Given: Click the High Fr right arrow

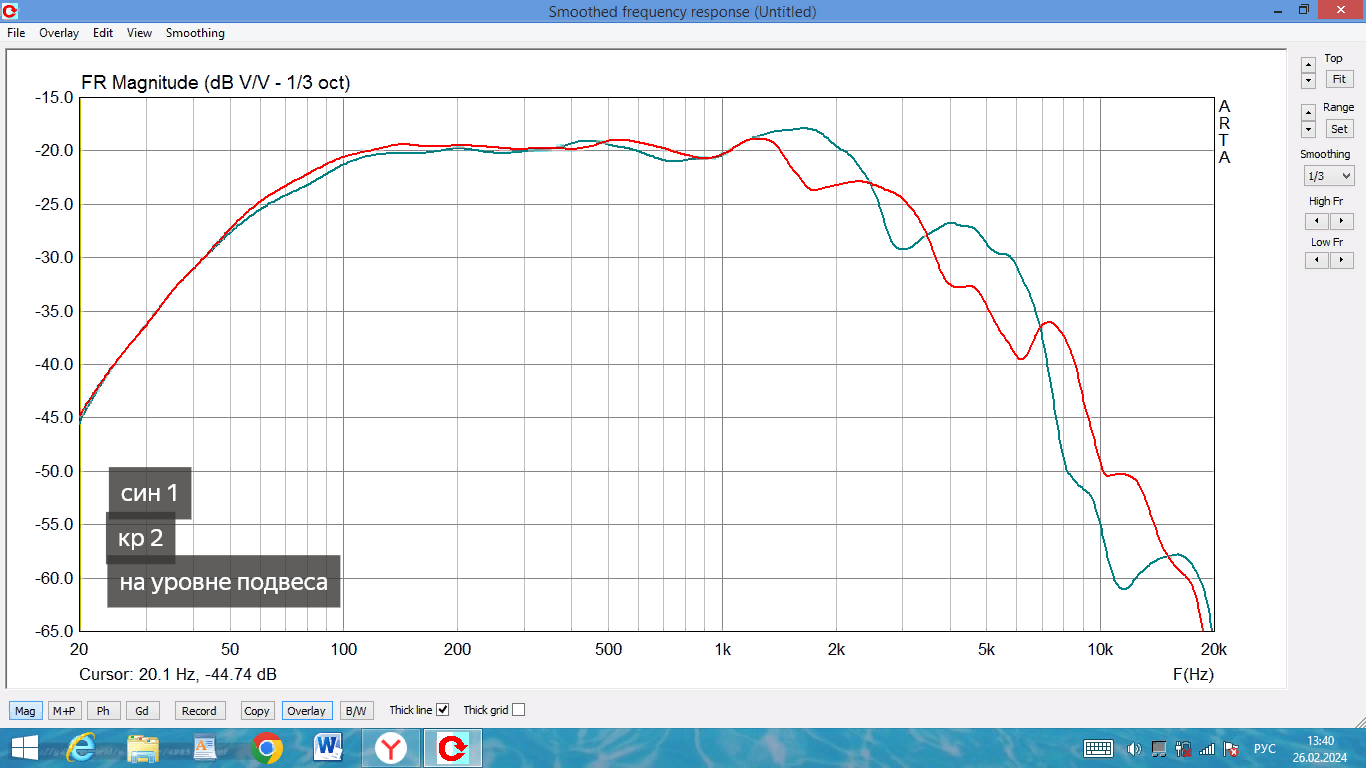Looking at the screenshot, I should click(1341, 221).
